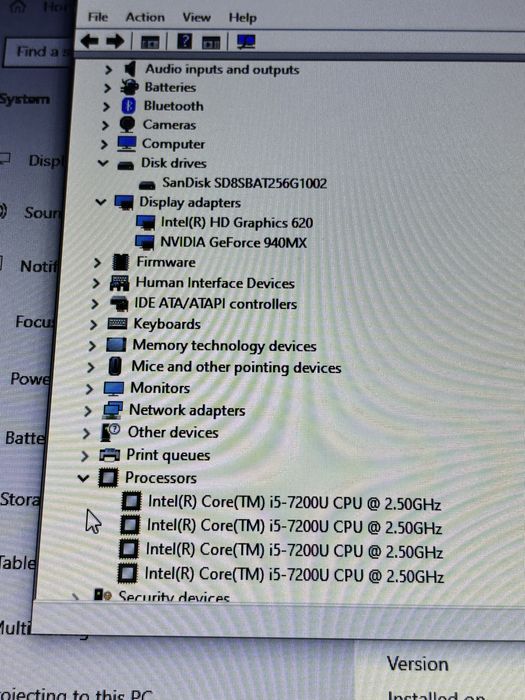Open Notifications in Settings window sidebar
Image resolution: width=525 pixels, height=700 pixels.
(39, 267)
